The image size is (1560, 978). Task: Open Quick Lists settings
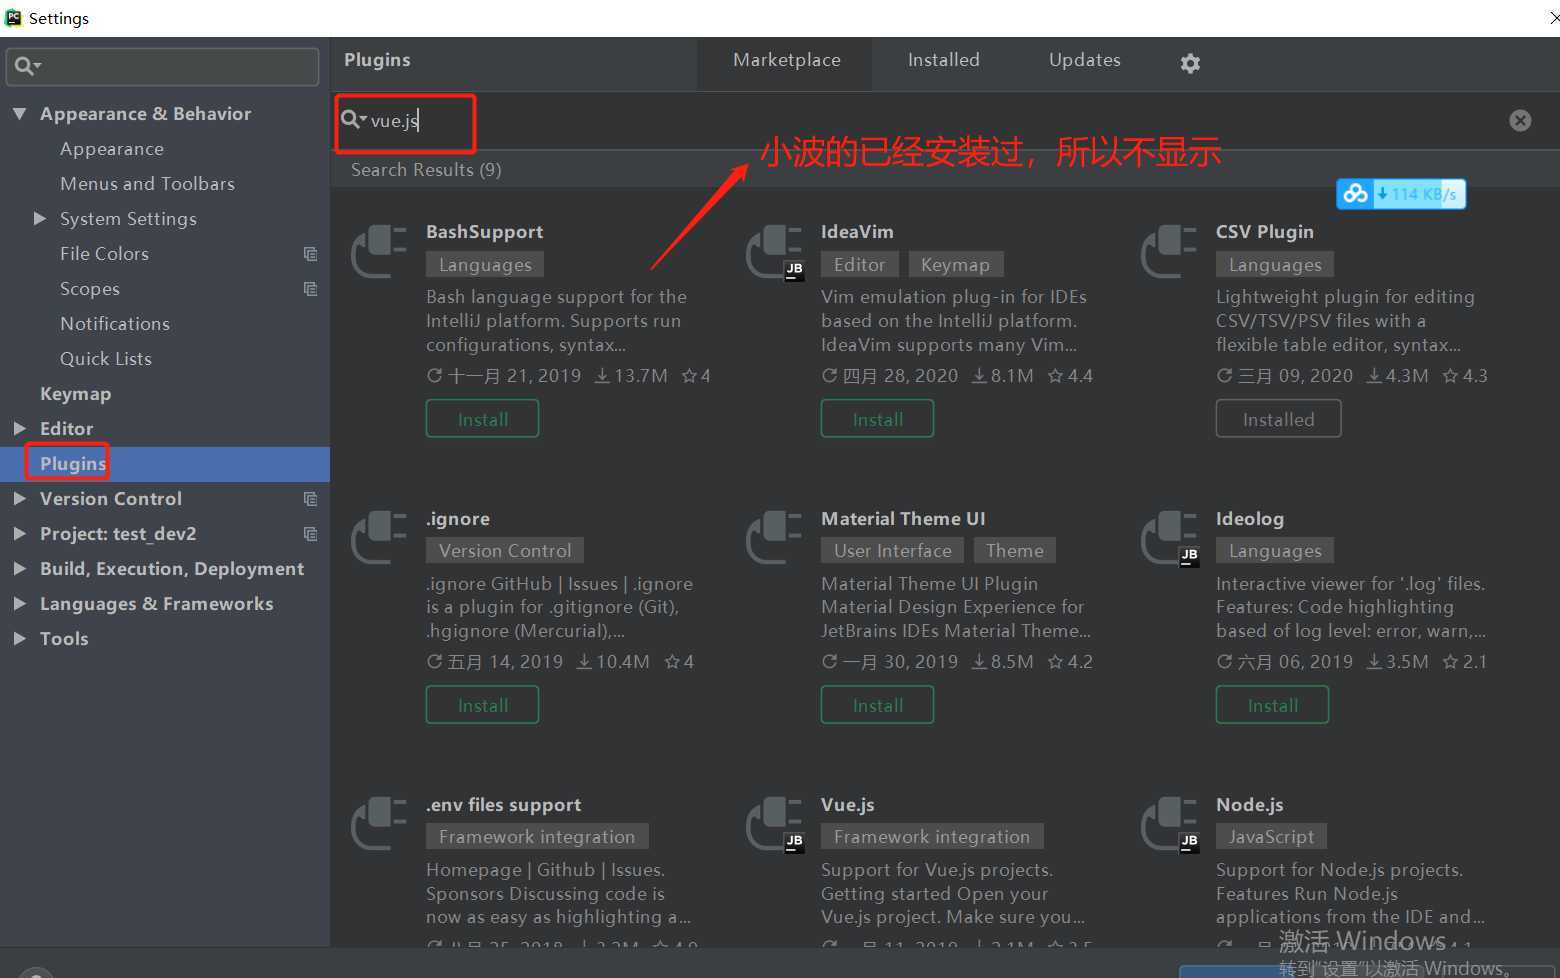[105, 359]
